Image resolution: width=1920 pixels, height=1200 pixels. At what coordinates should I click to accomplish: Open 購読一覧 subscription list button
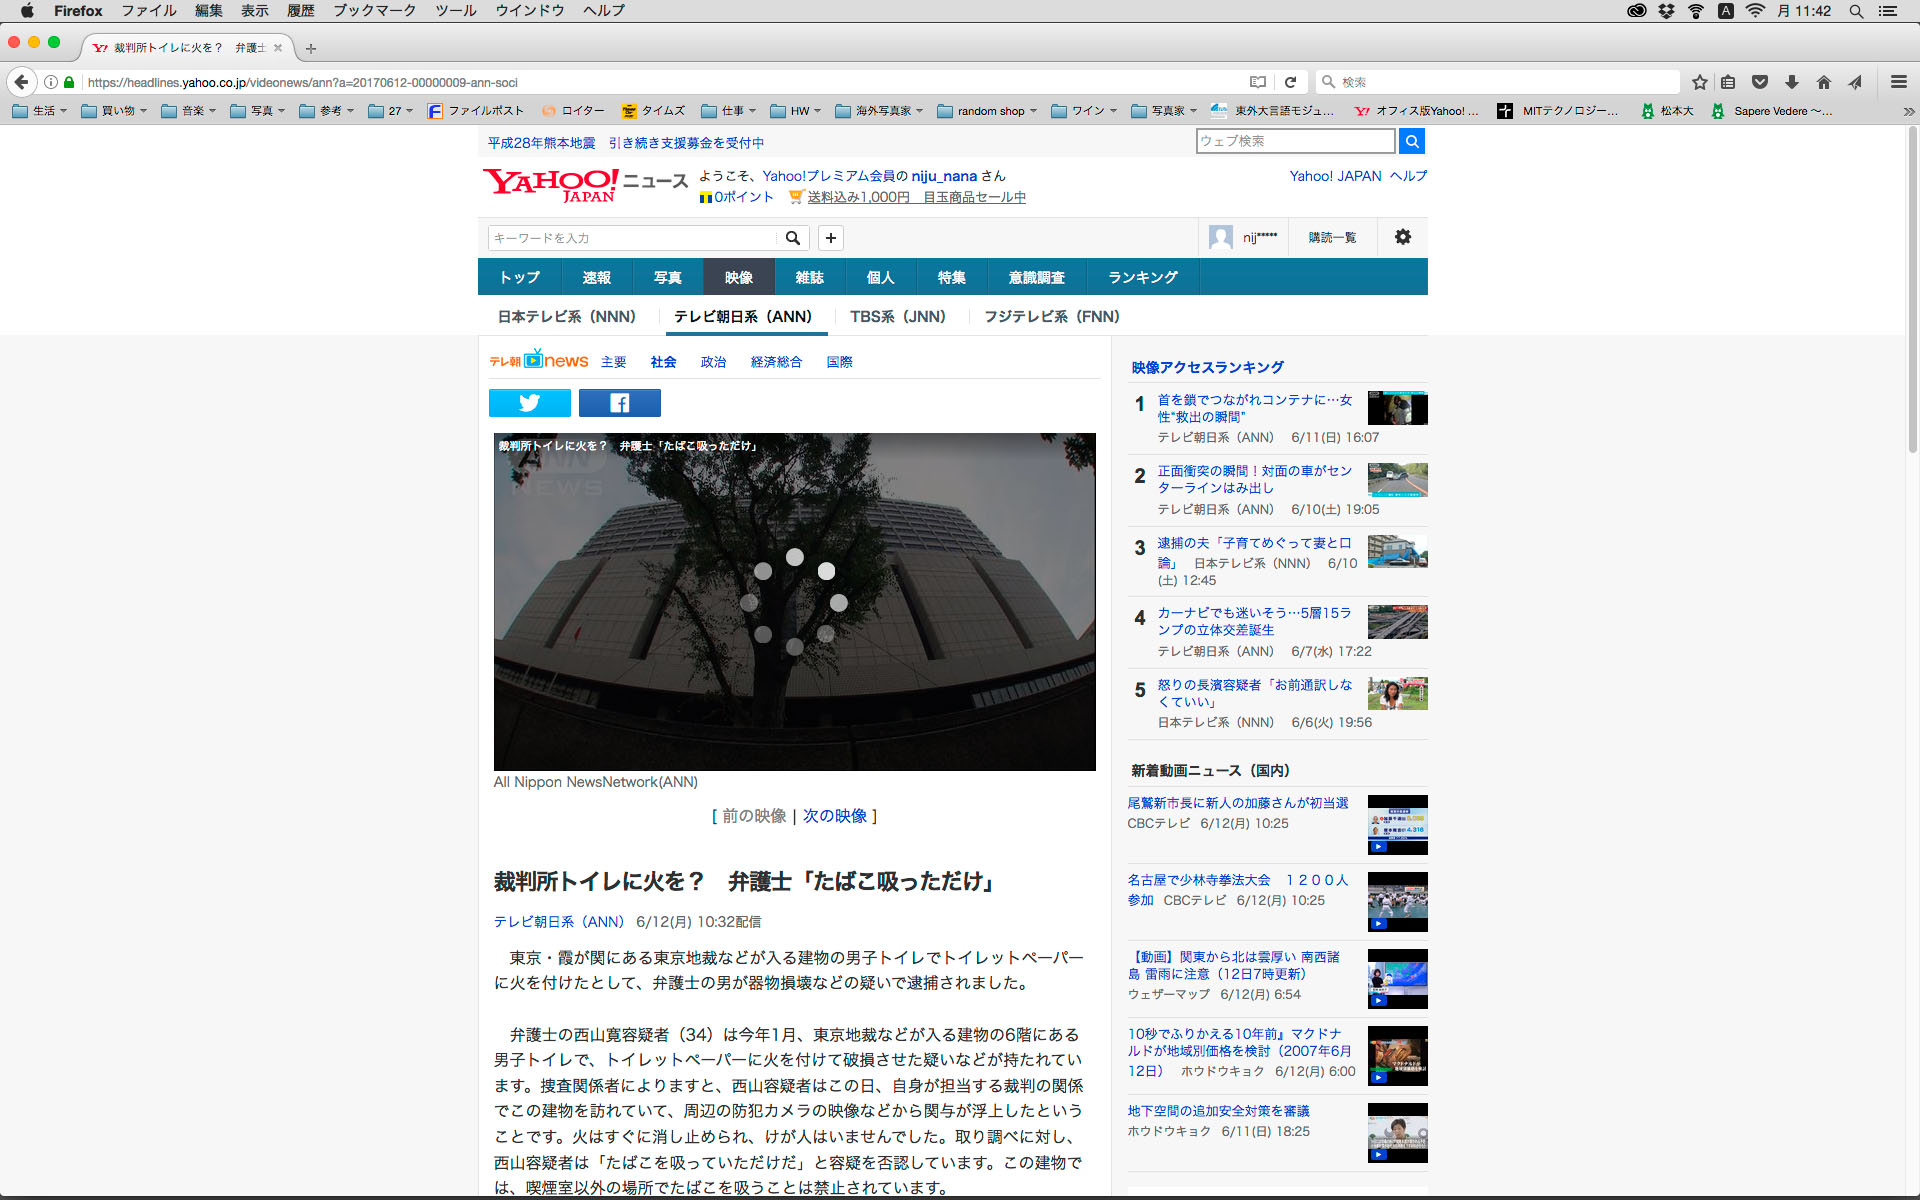(x=1332, y=237)
